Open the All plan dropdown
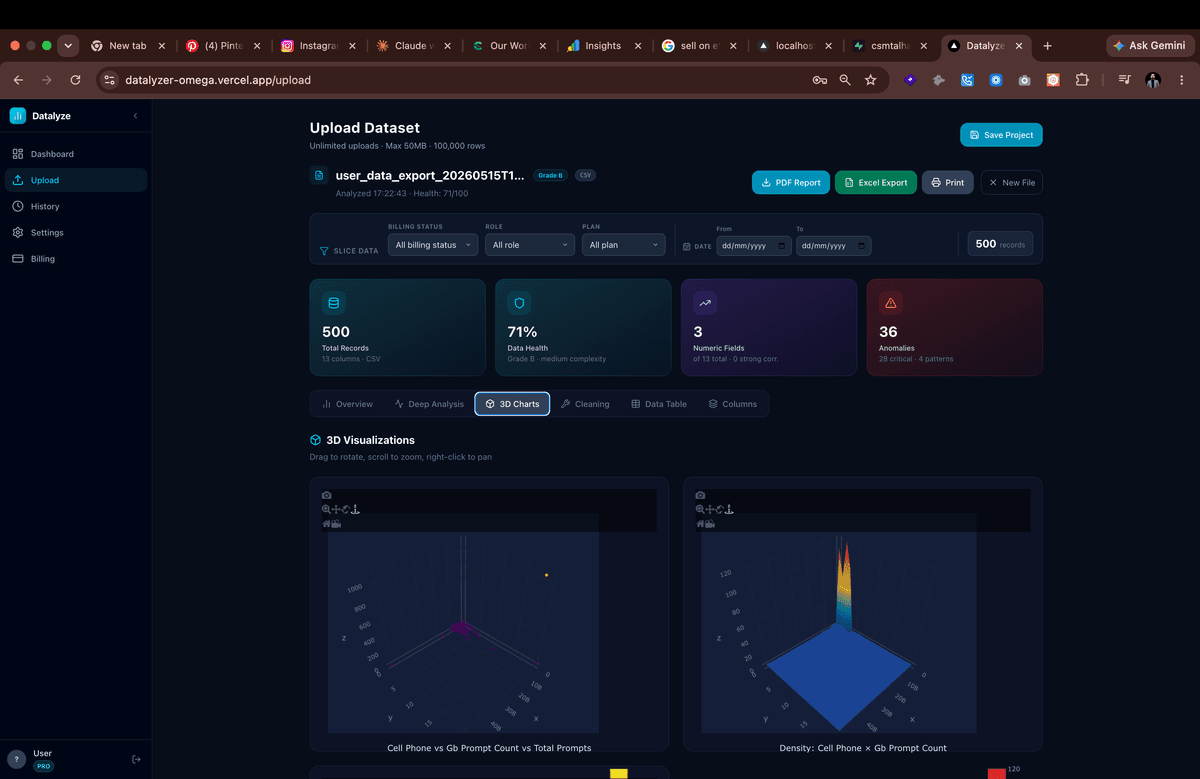 click(x=624, y=245)
